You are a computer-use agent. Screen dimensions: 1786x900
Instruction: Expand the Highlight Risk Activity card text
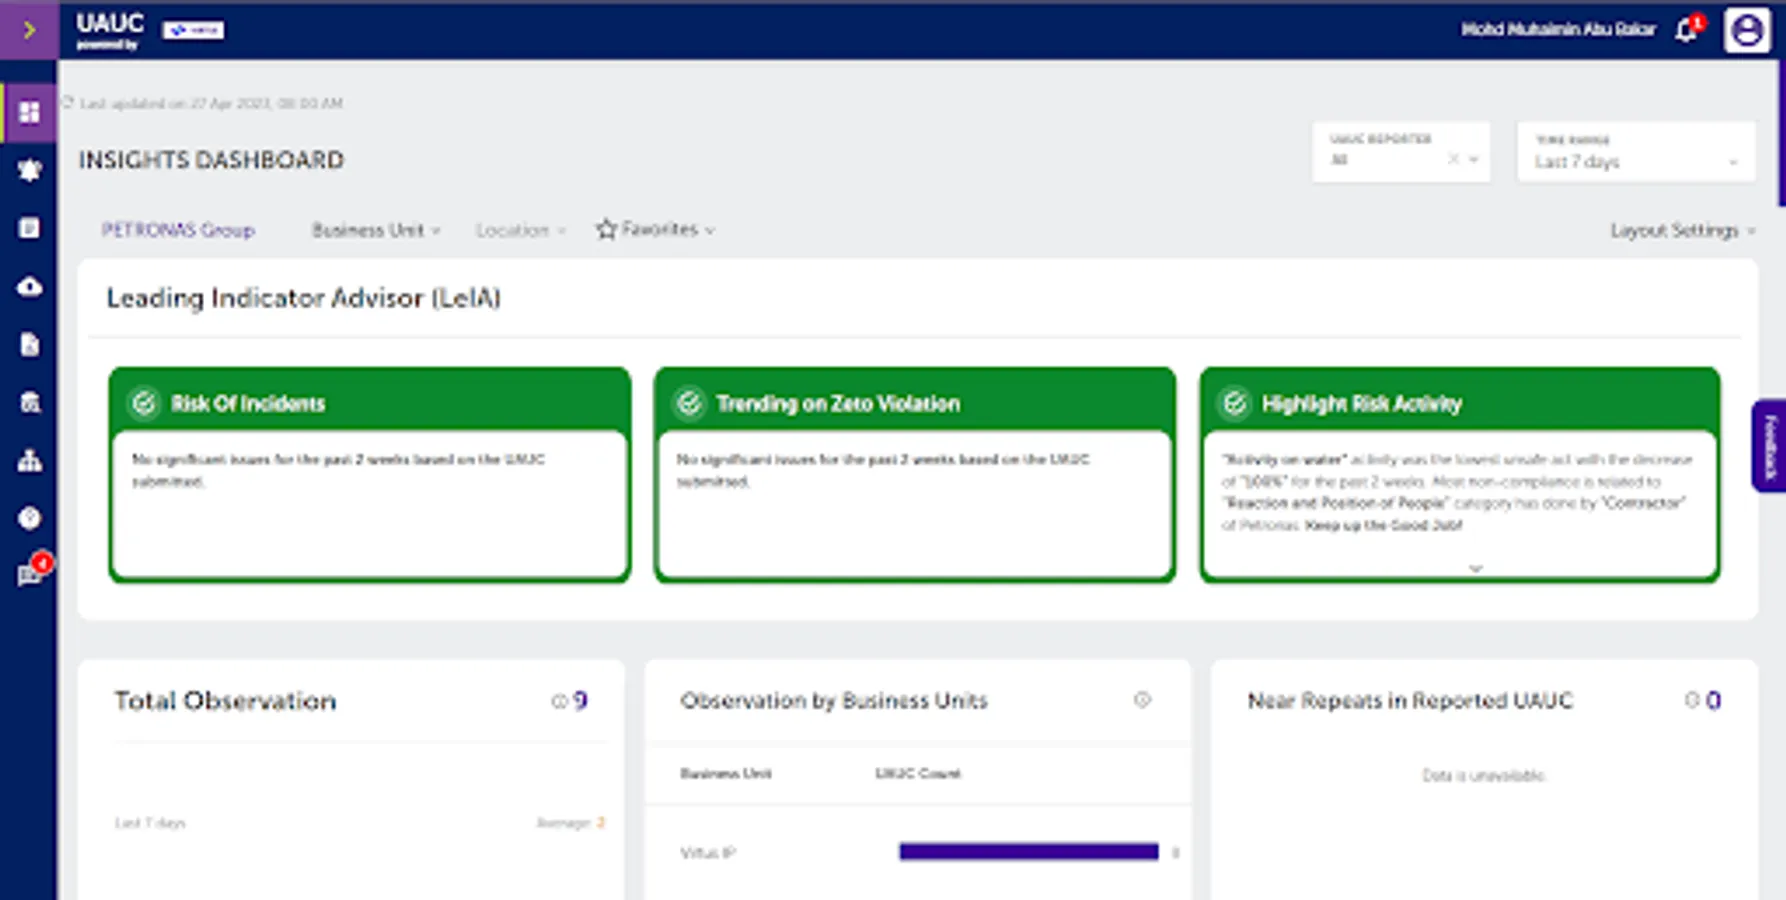[1475, 568]
